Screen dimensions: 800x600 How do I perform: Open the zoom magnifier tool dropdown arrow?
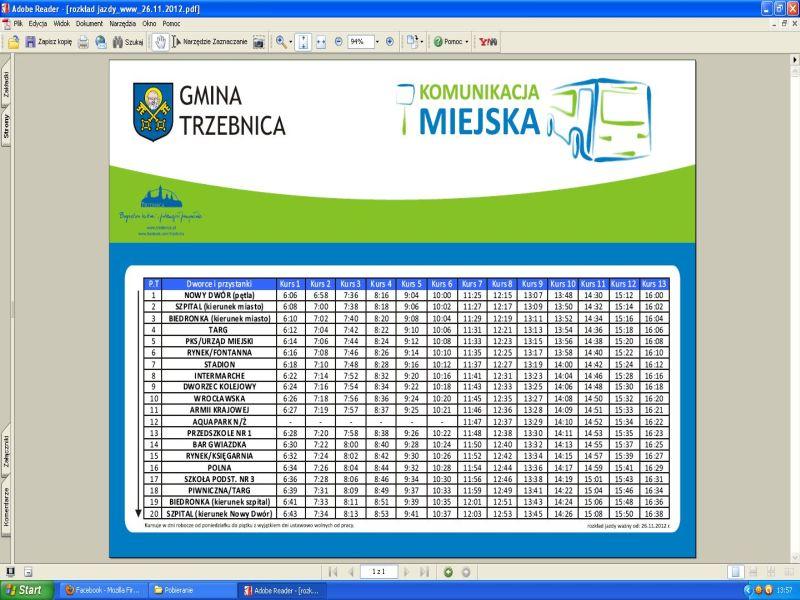click(291, 42)
